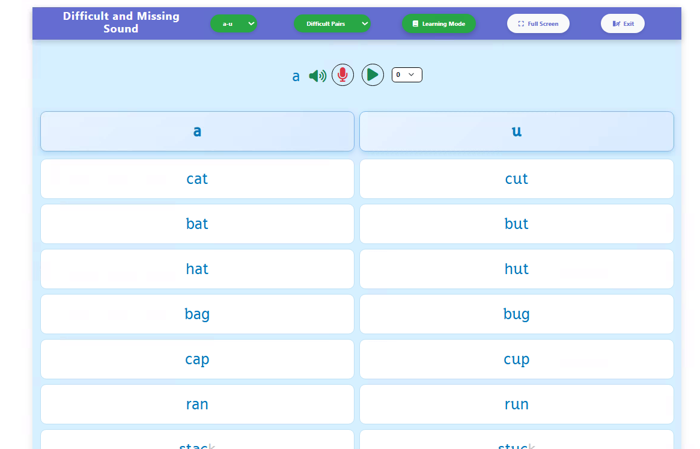Click the word 'cap'
The image size is (700, 449).
coord(197,359)
